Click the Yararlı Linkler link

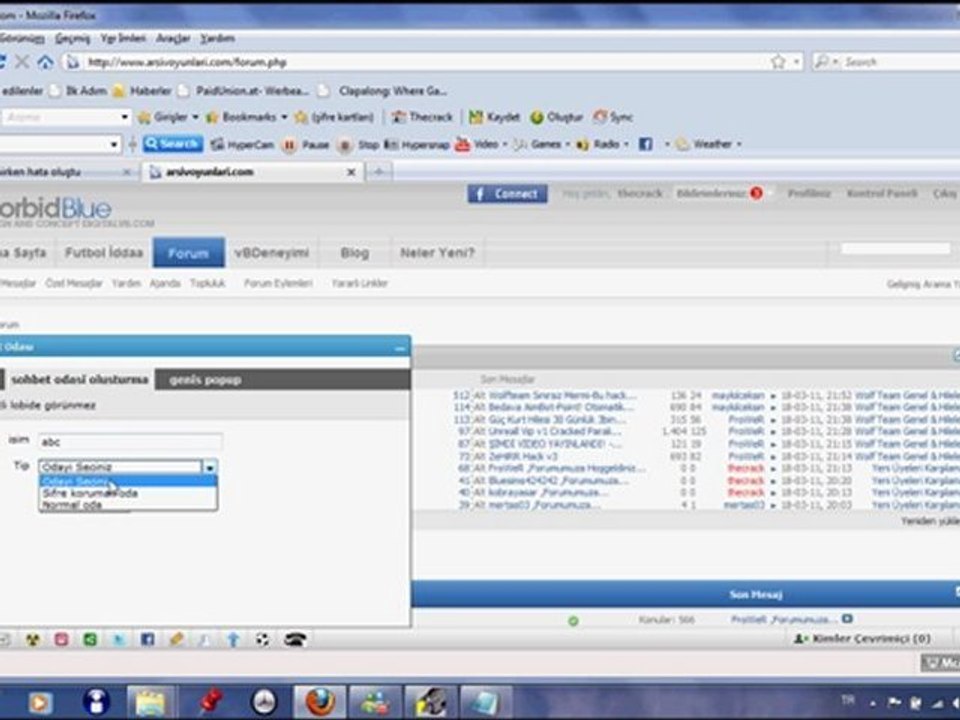(360, 283)
